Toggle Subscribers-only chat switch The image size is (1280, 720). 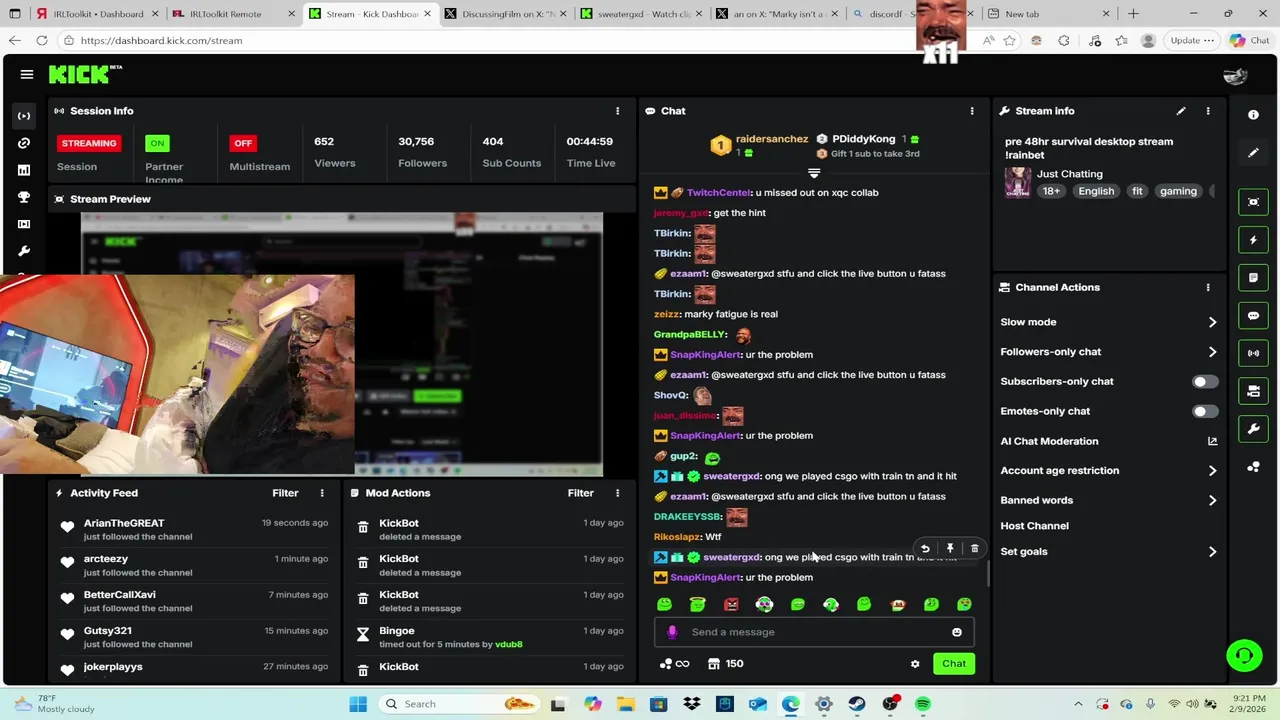(1205, 381)
